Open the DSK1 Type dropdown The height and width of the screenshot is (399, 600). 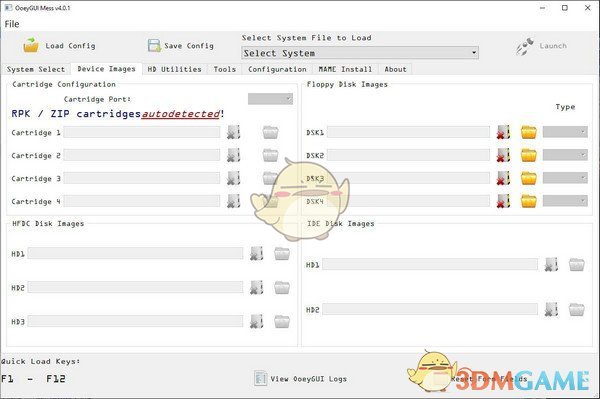pos(565,132)
